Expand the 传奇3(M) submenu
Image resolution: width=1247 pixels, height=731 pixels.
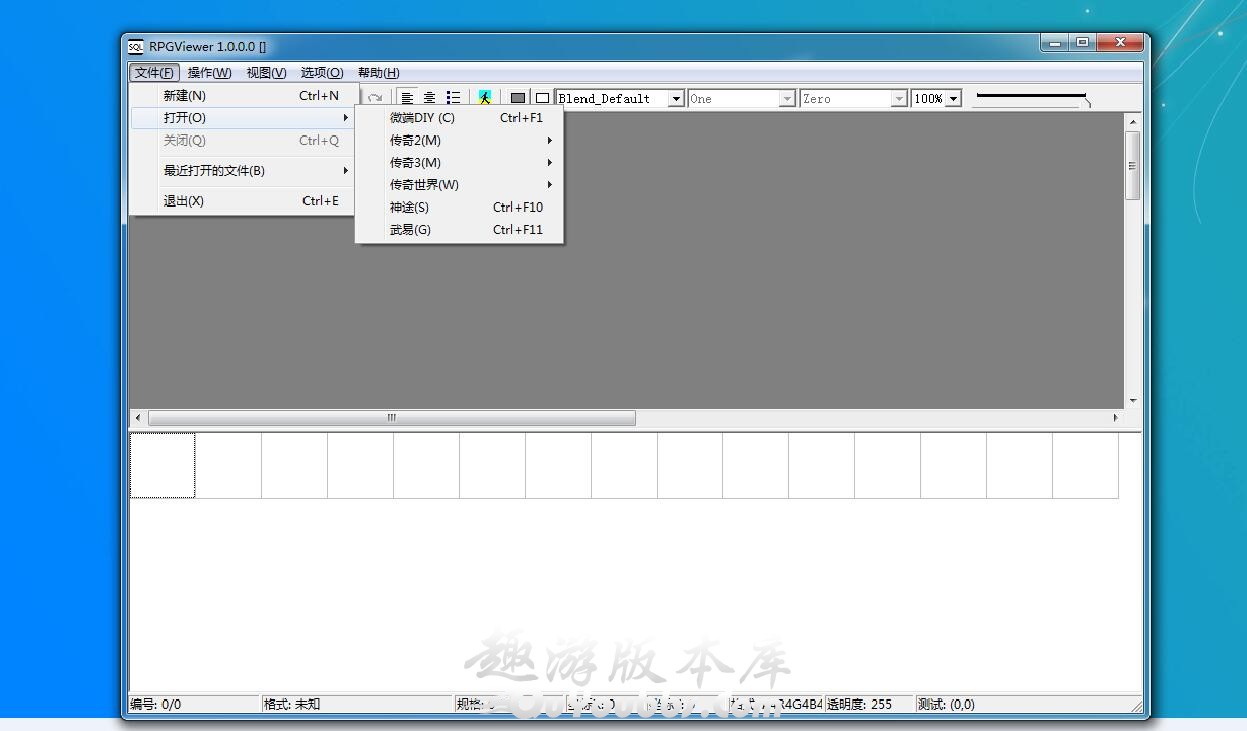(460, 163)
